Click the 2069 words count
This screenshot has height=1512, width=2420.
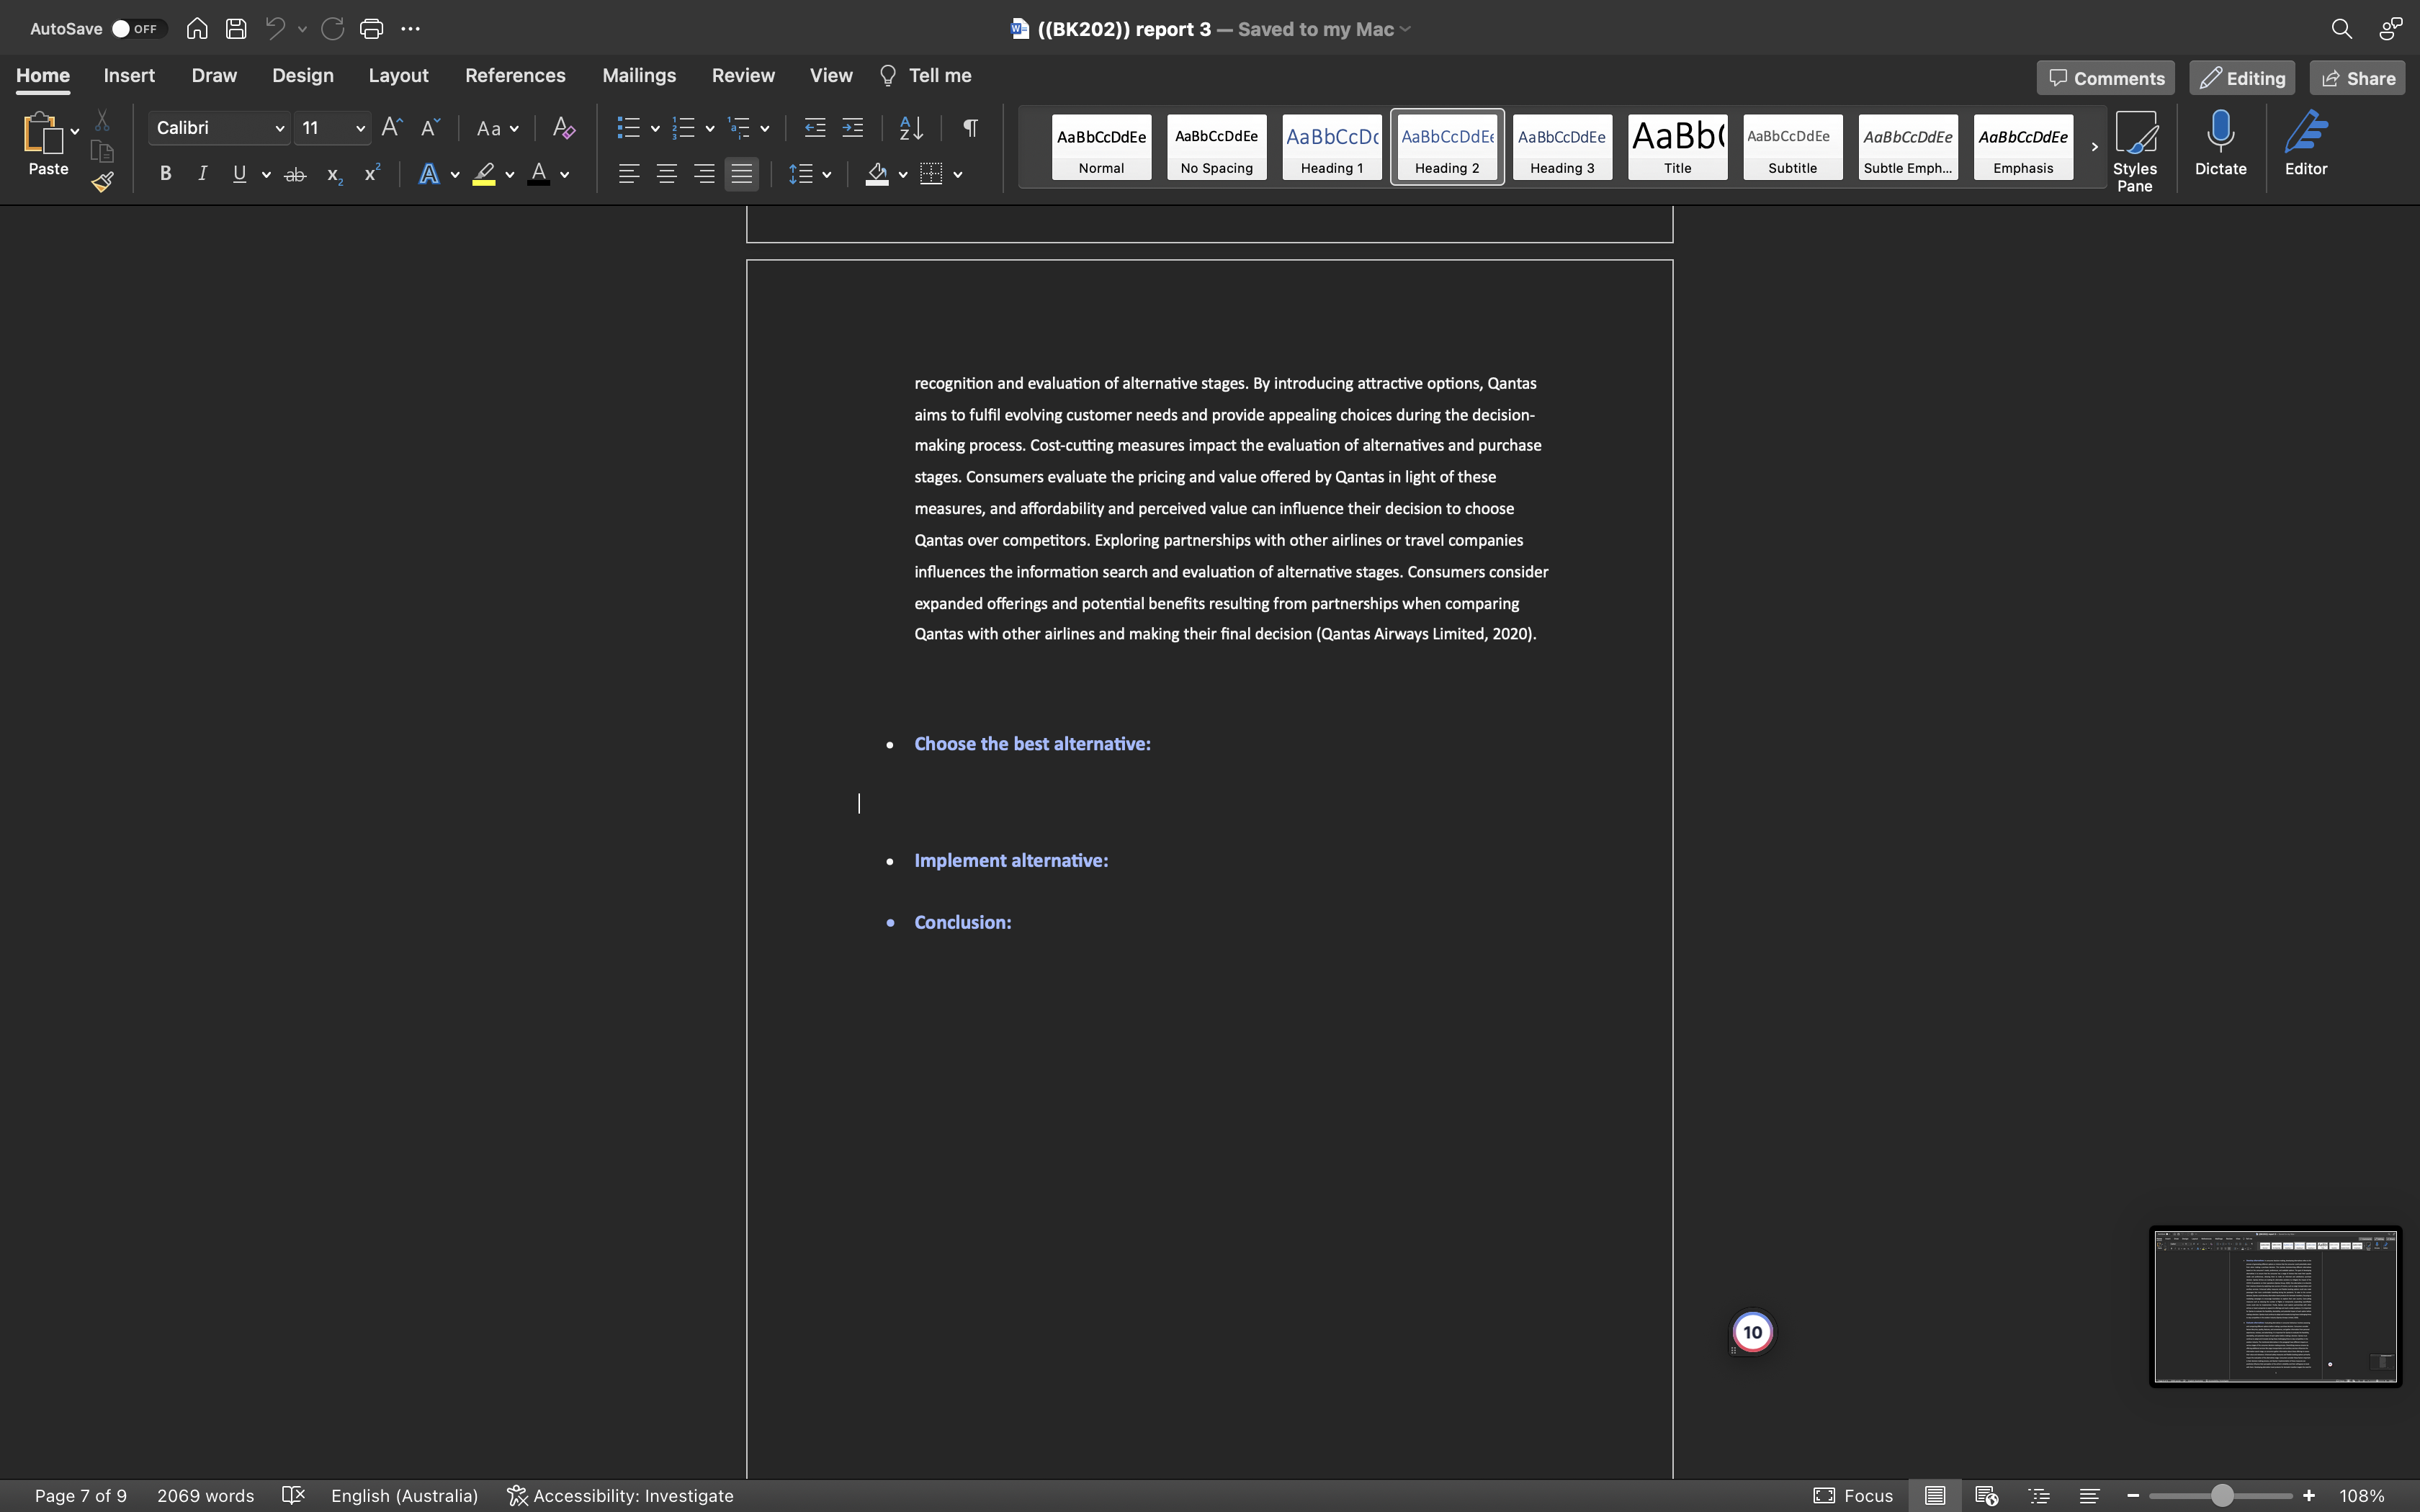tap(205, 1496)
